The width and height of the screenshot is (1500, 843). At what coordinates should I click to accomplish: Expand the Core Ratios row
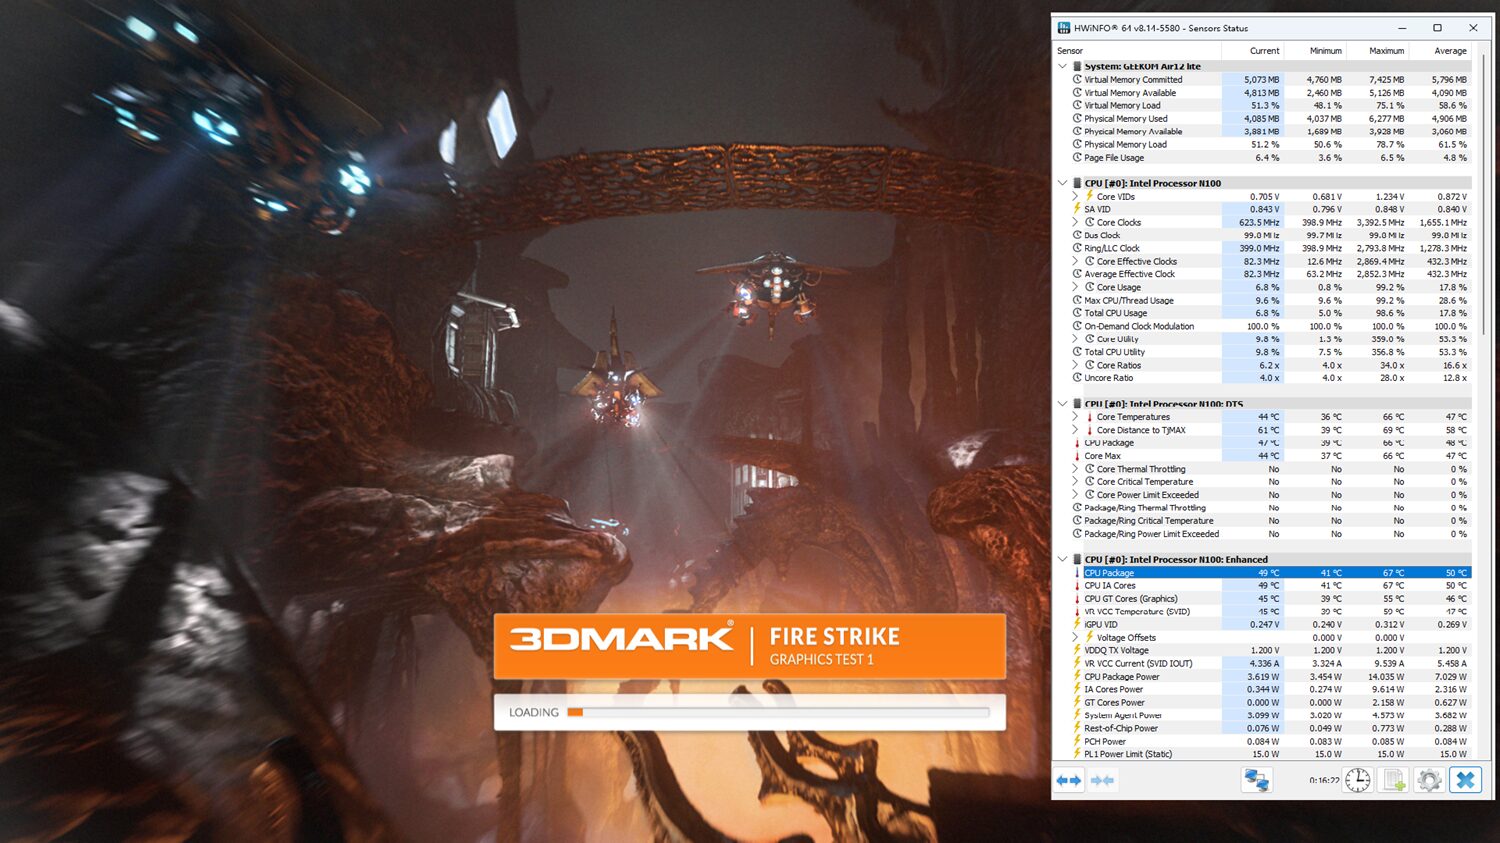1076,365
